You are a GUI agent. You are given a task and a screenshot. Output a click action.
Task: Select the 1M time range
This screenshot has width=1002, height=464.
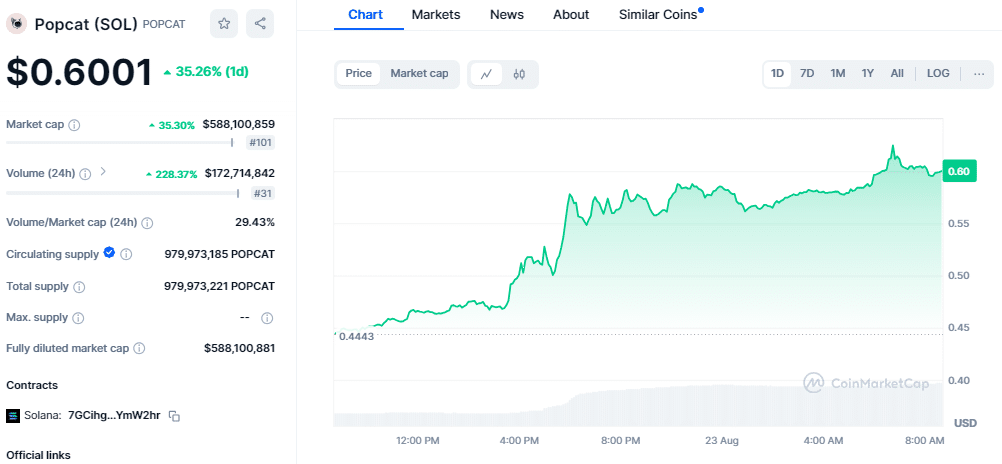pyautogui.click(x=838, y=74)
